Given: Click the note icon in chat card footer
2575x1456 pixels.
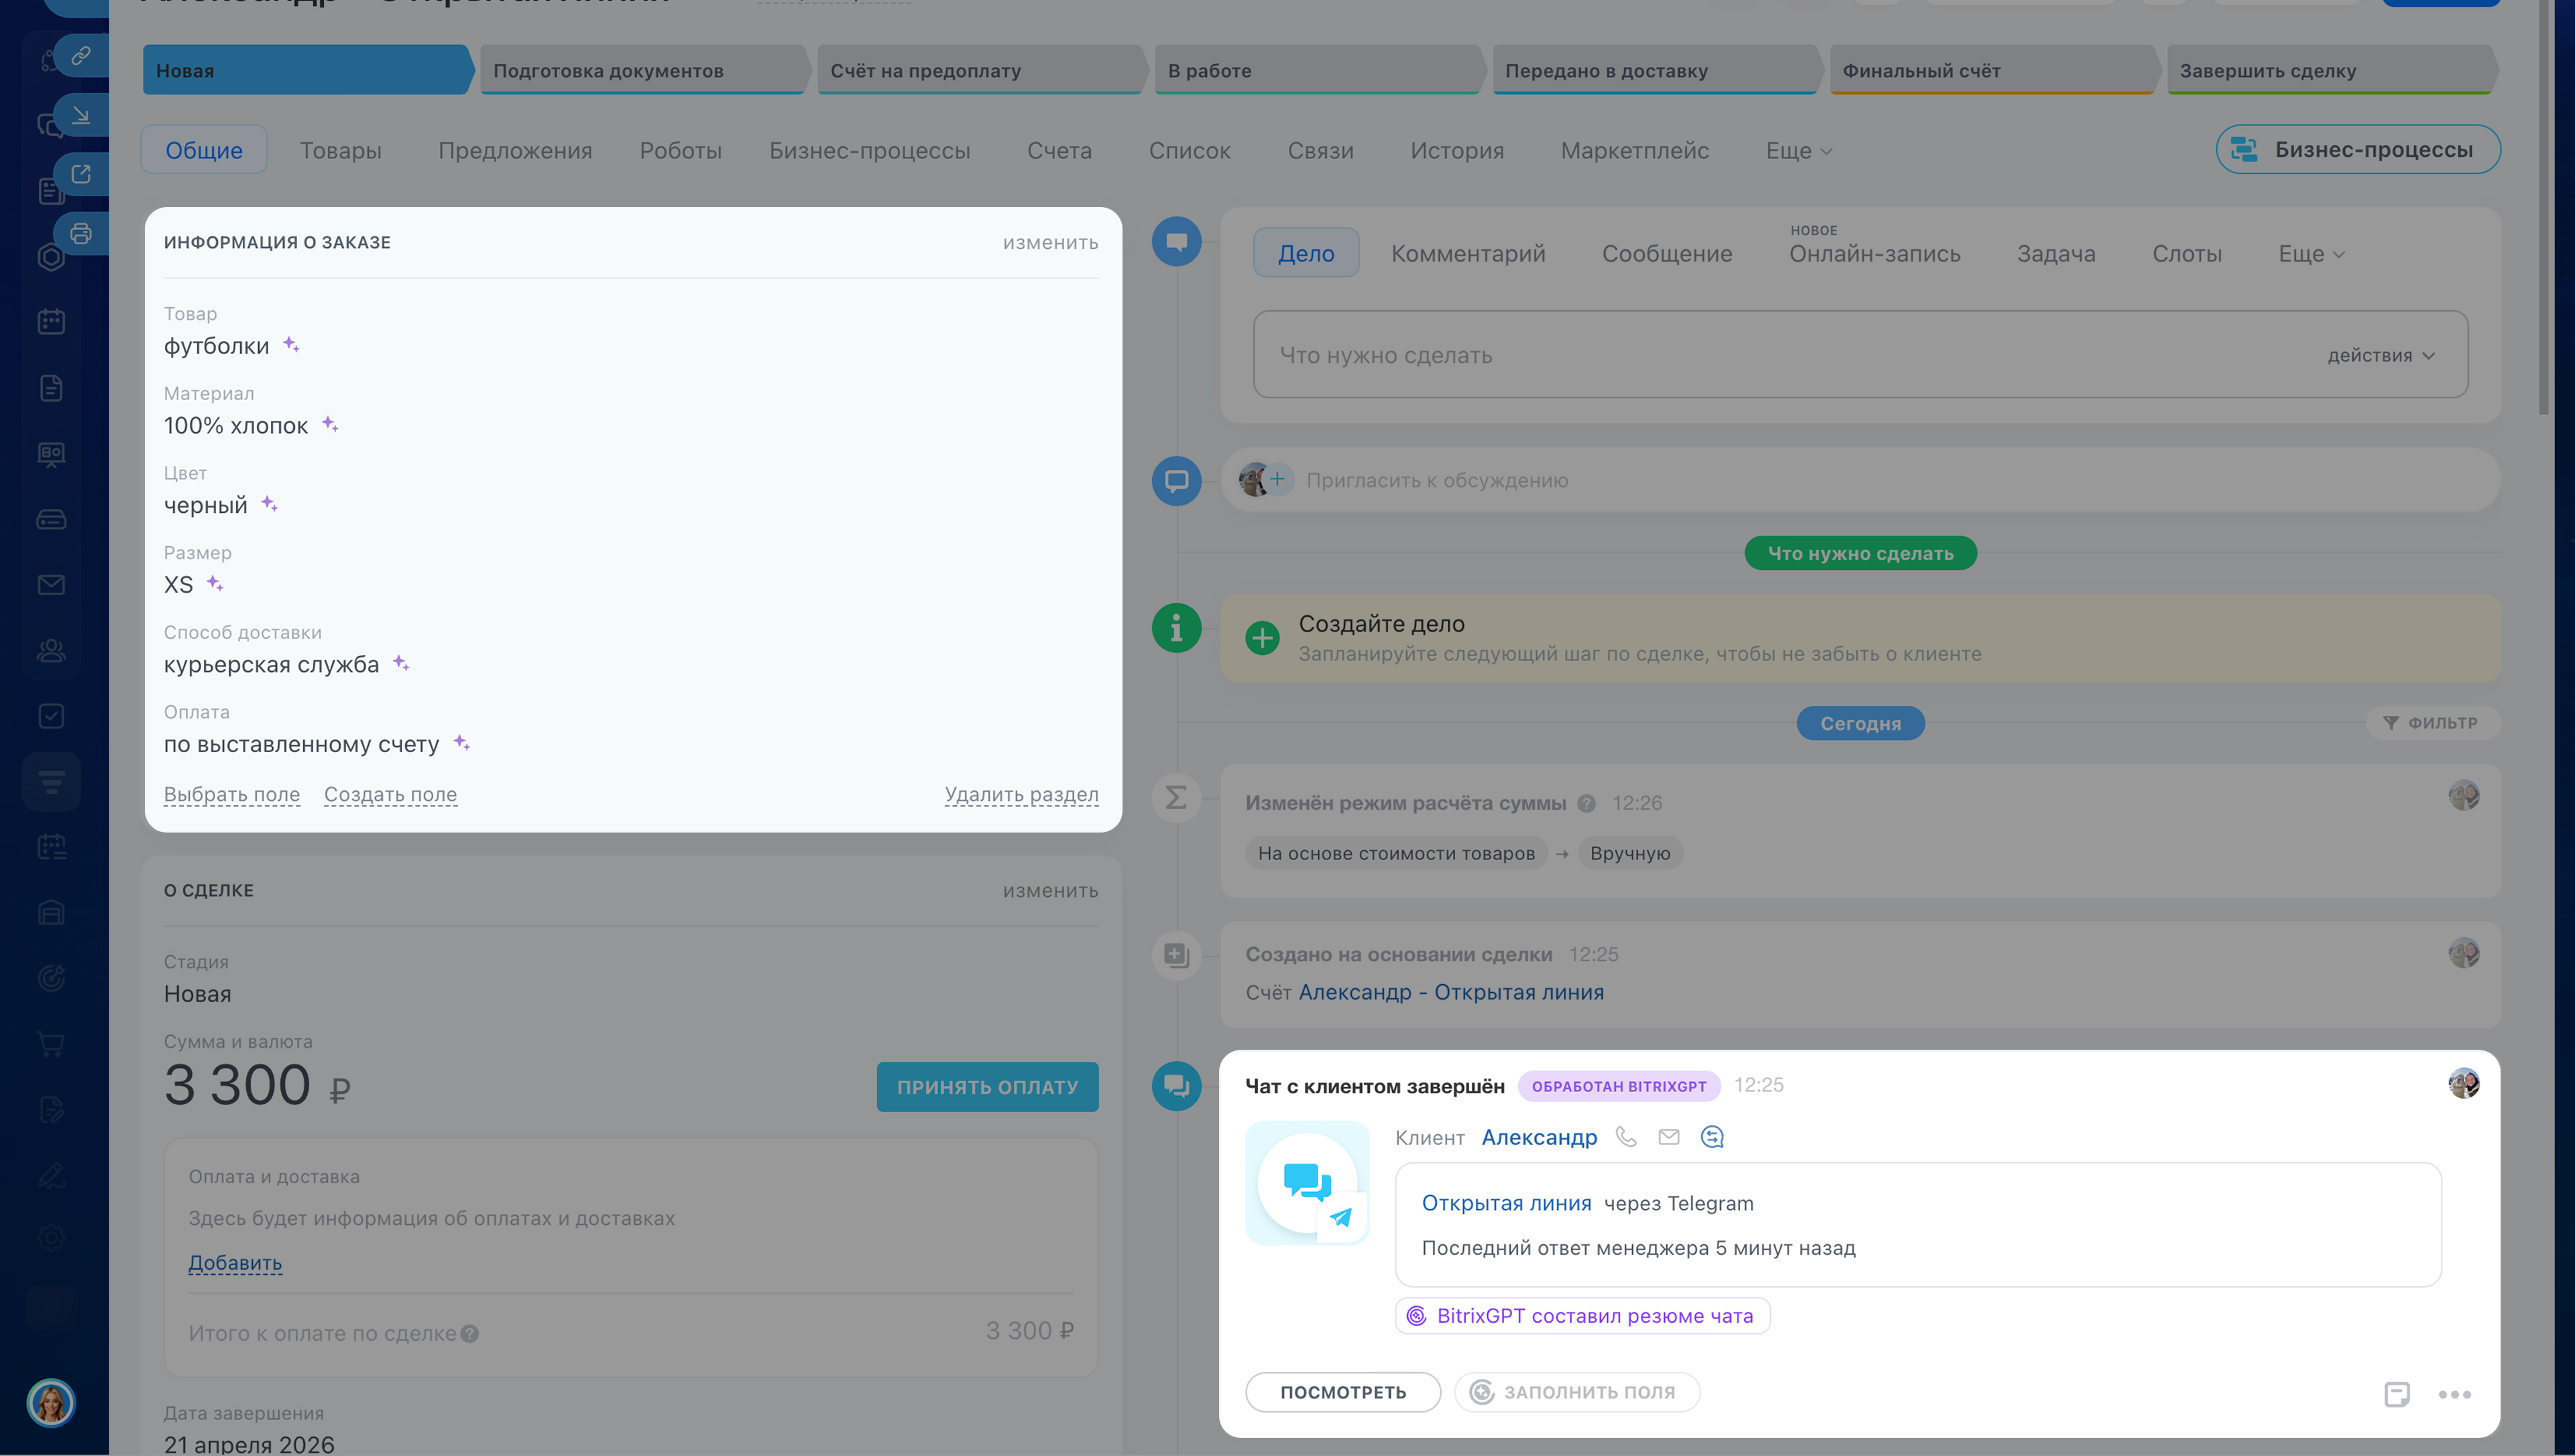Looking at the screenshot, I should pos(2396,1394).
